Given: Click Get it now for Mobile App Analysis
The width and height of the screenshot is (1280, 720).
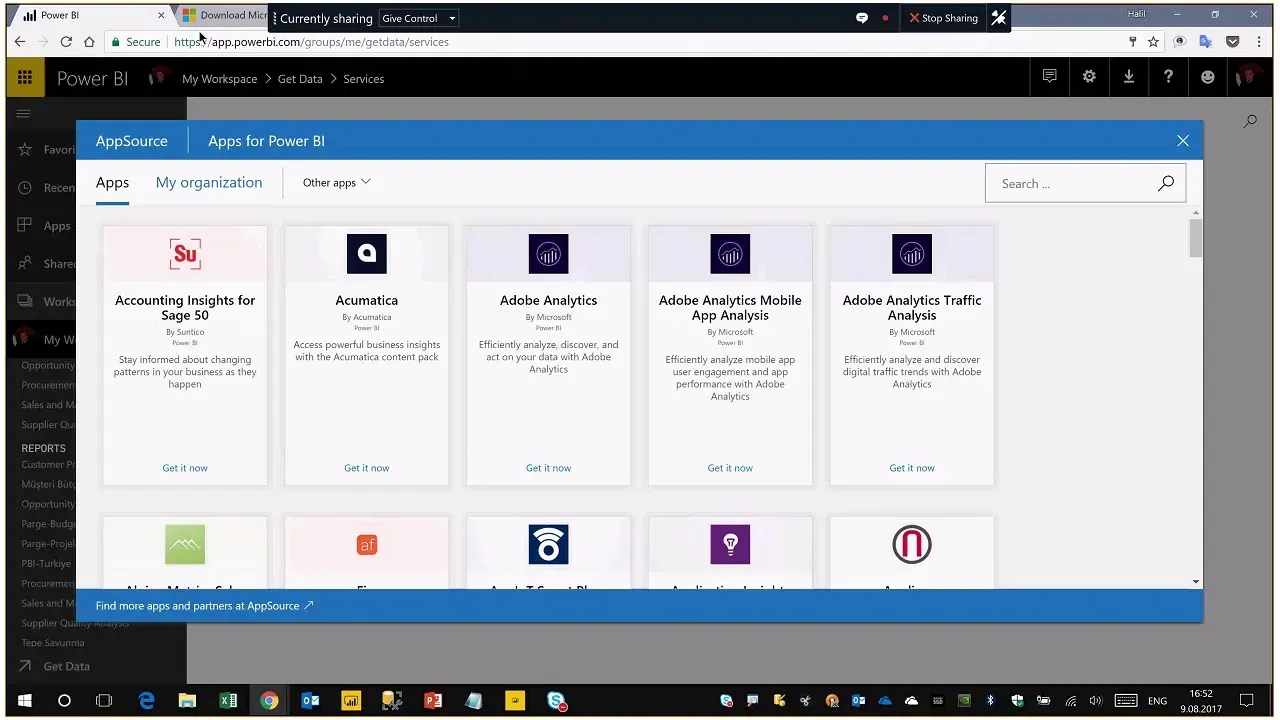Looking at the screenshot, I should tap(730, 468).
